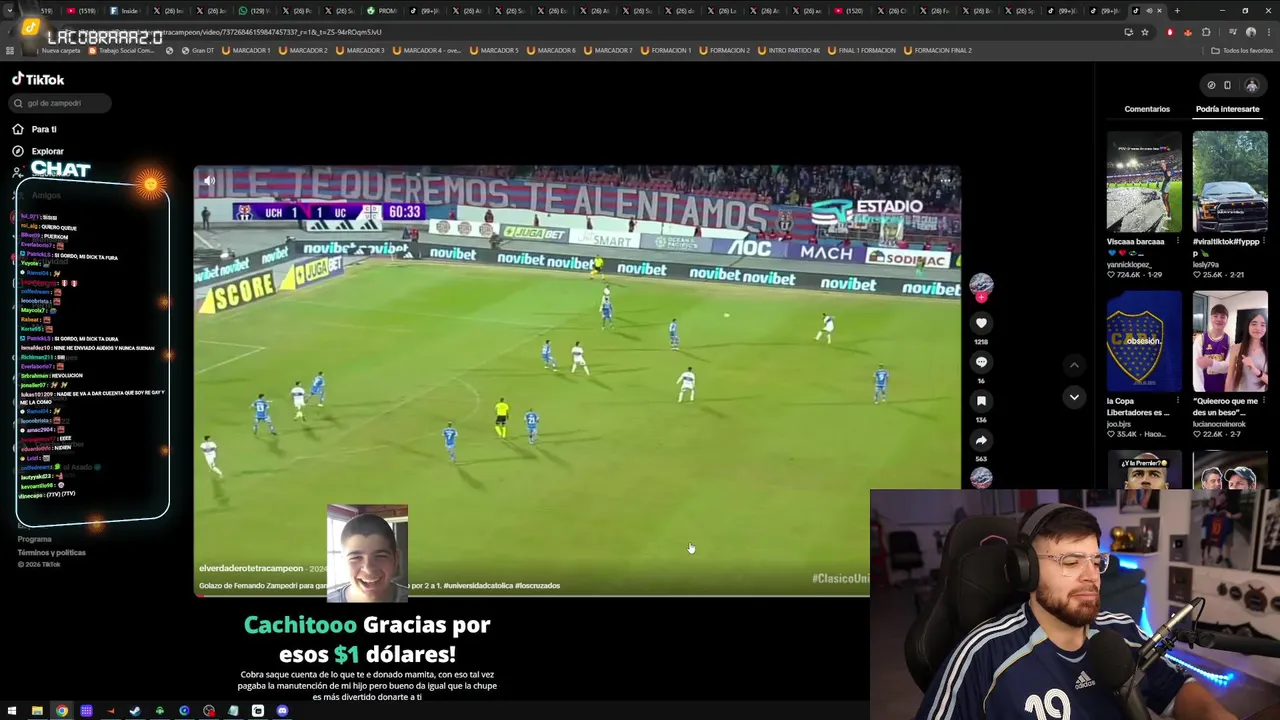
Task: Open the FINAL 1 FORMACION bookmark
Action: [862, 50]
